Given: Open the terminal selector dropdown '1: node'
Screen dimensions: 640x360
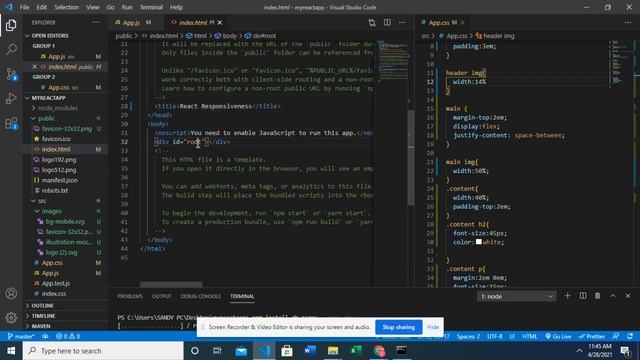Looking at the screenshot, I should [x=516, y=296].
